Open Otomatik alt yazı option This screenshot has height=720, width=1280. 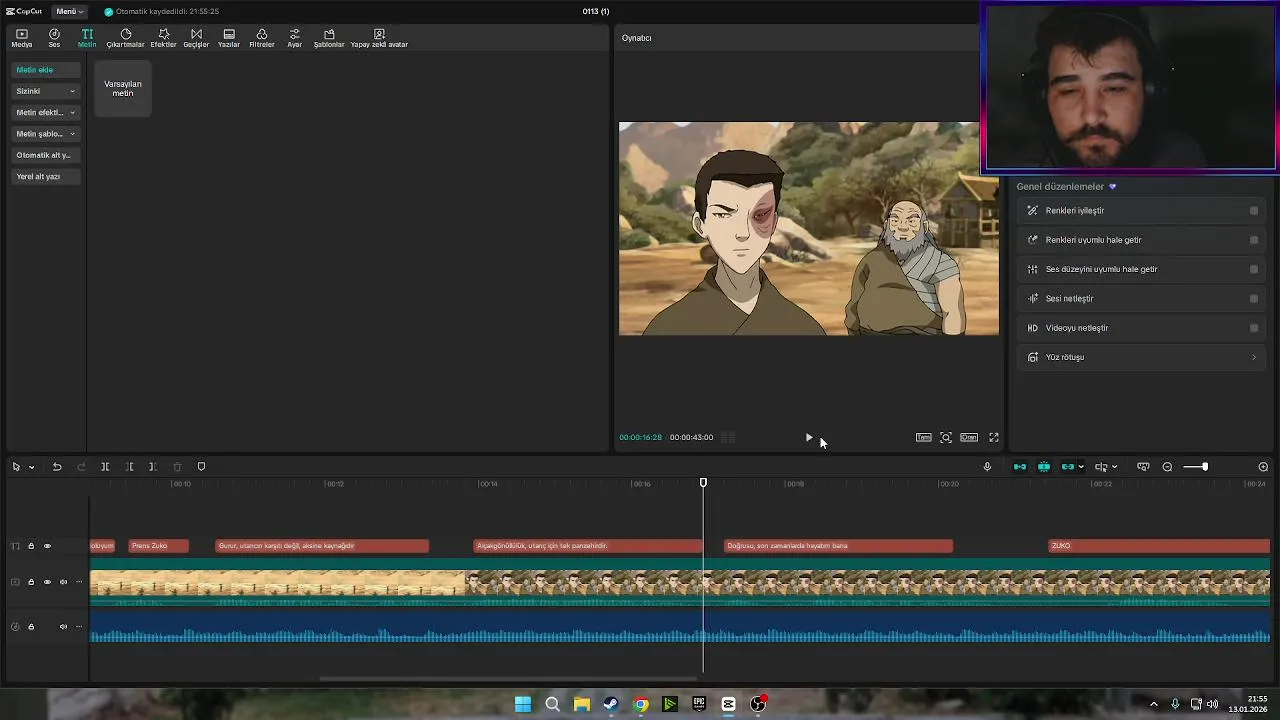coord(45,155)
